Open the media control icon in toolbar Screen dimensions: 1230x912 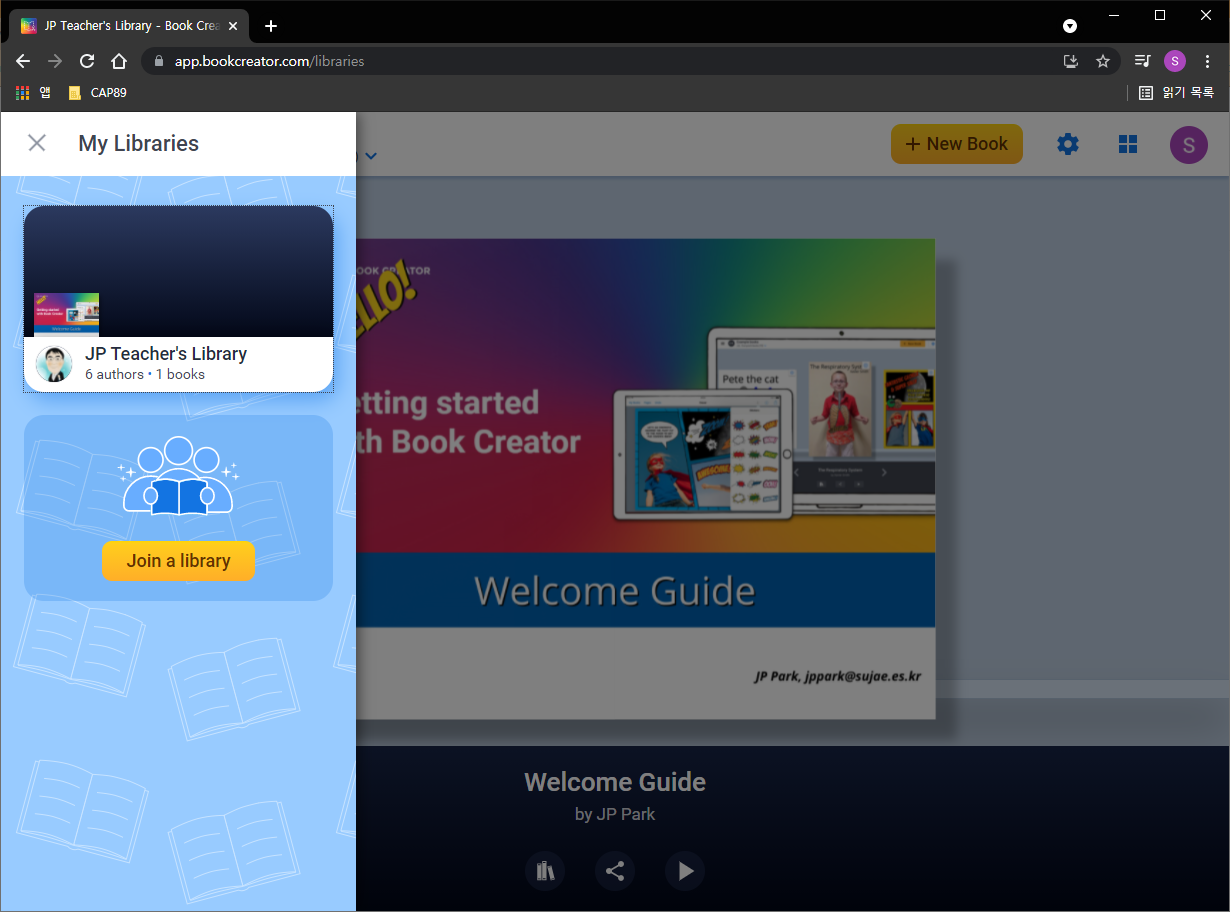[x=1142, y=61]
